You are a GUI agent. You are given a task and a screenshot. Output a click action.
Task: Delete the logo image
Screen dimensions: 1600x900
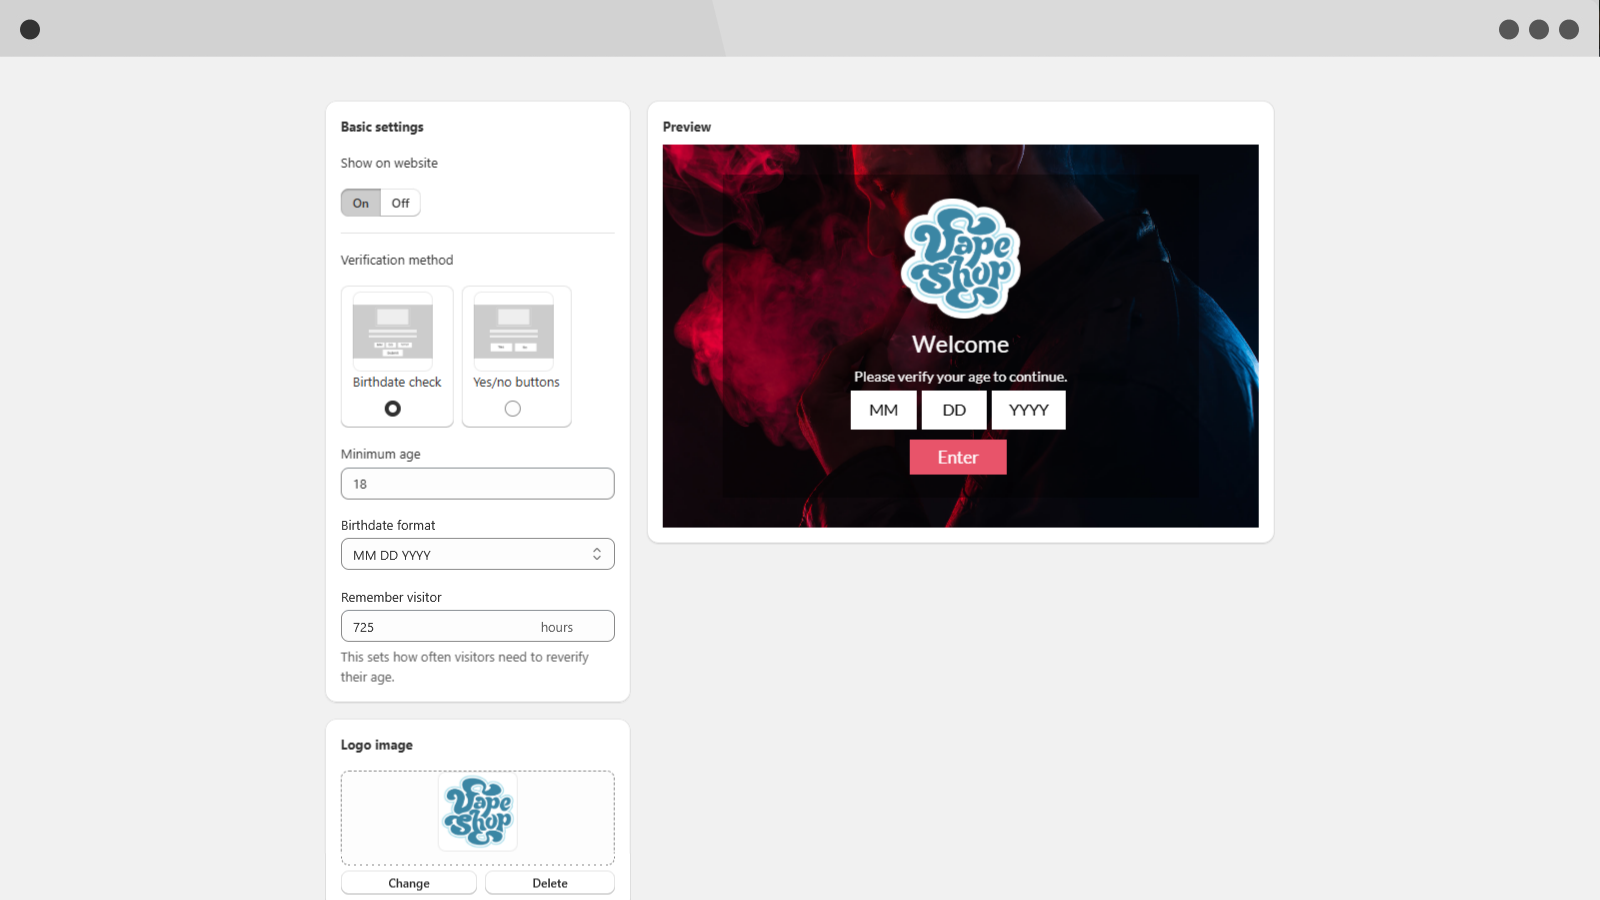(550, 883)
